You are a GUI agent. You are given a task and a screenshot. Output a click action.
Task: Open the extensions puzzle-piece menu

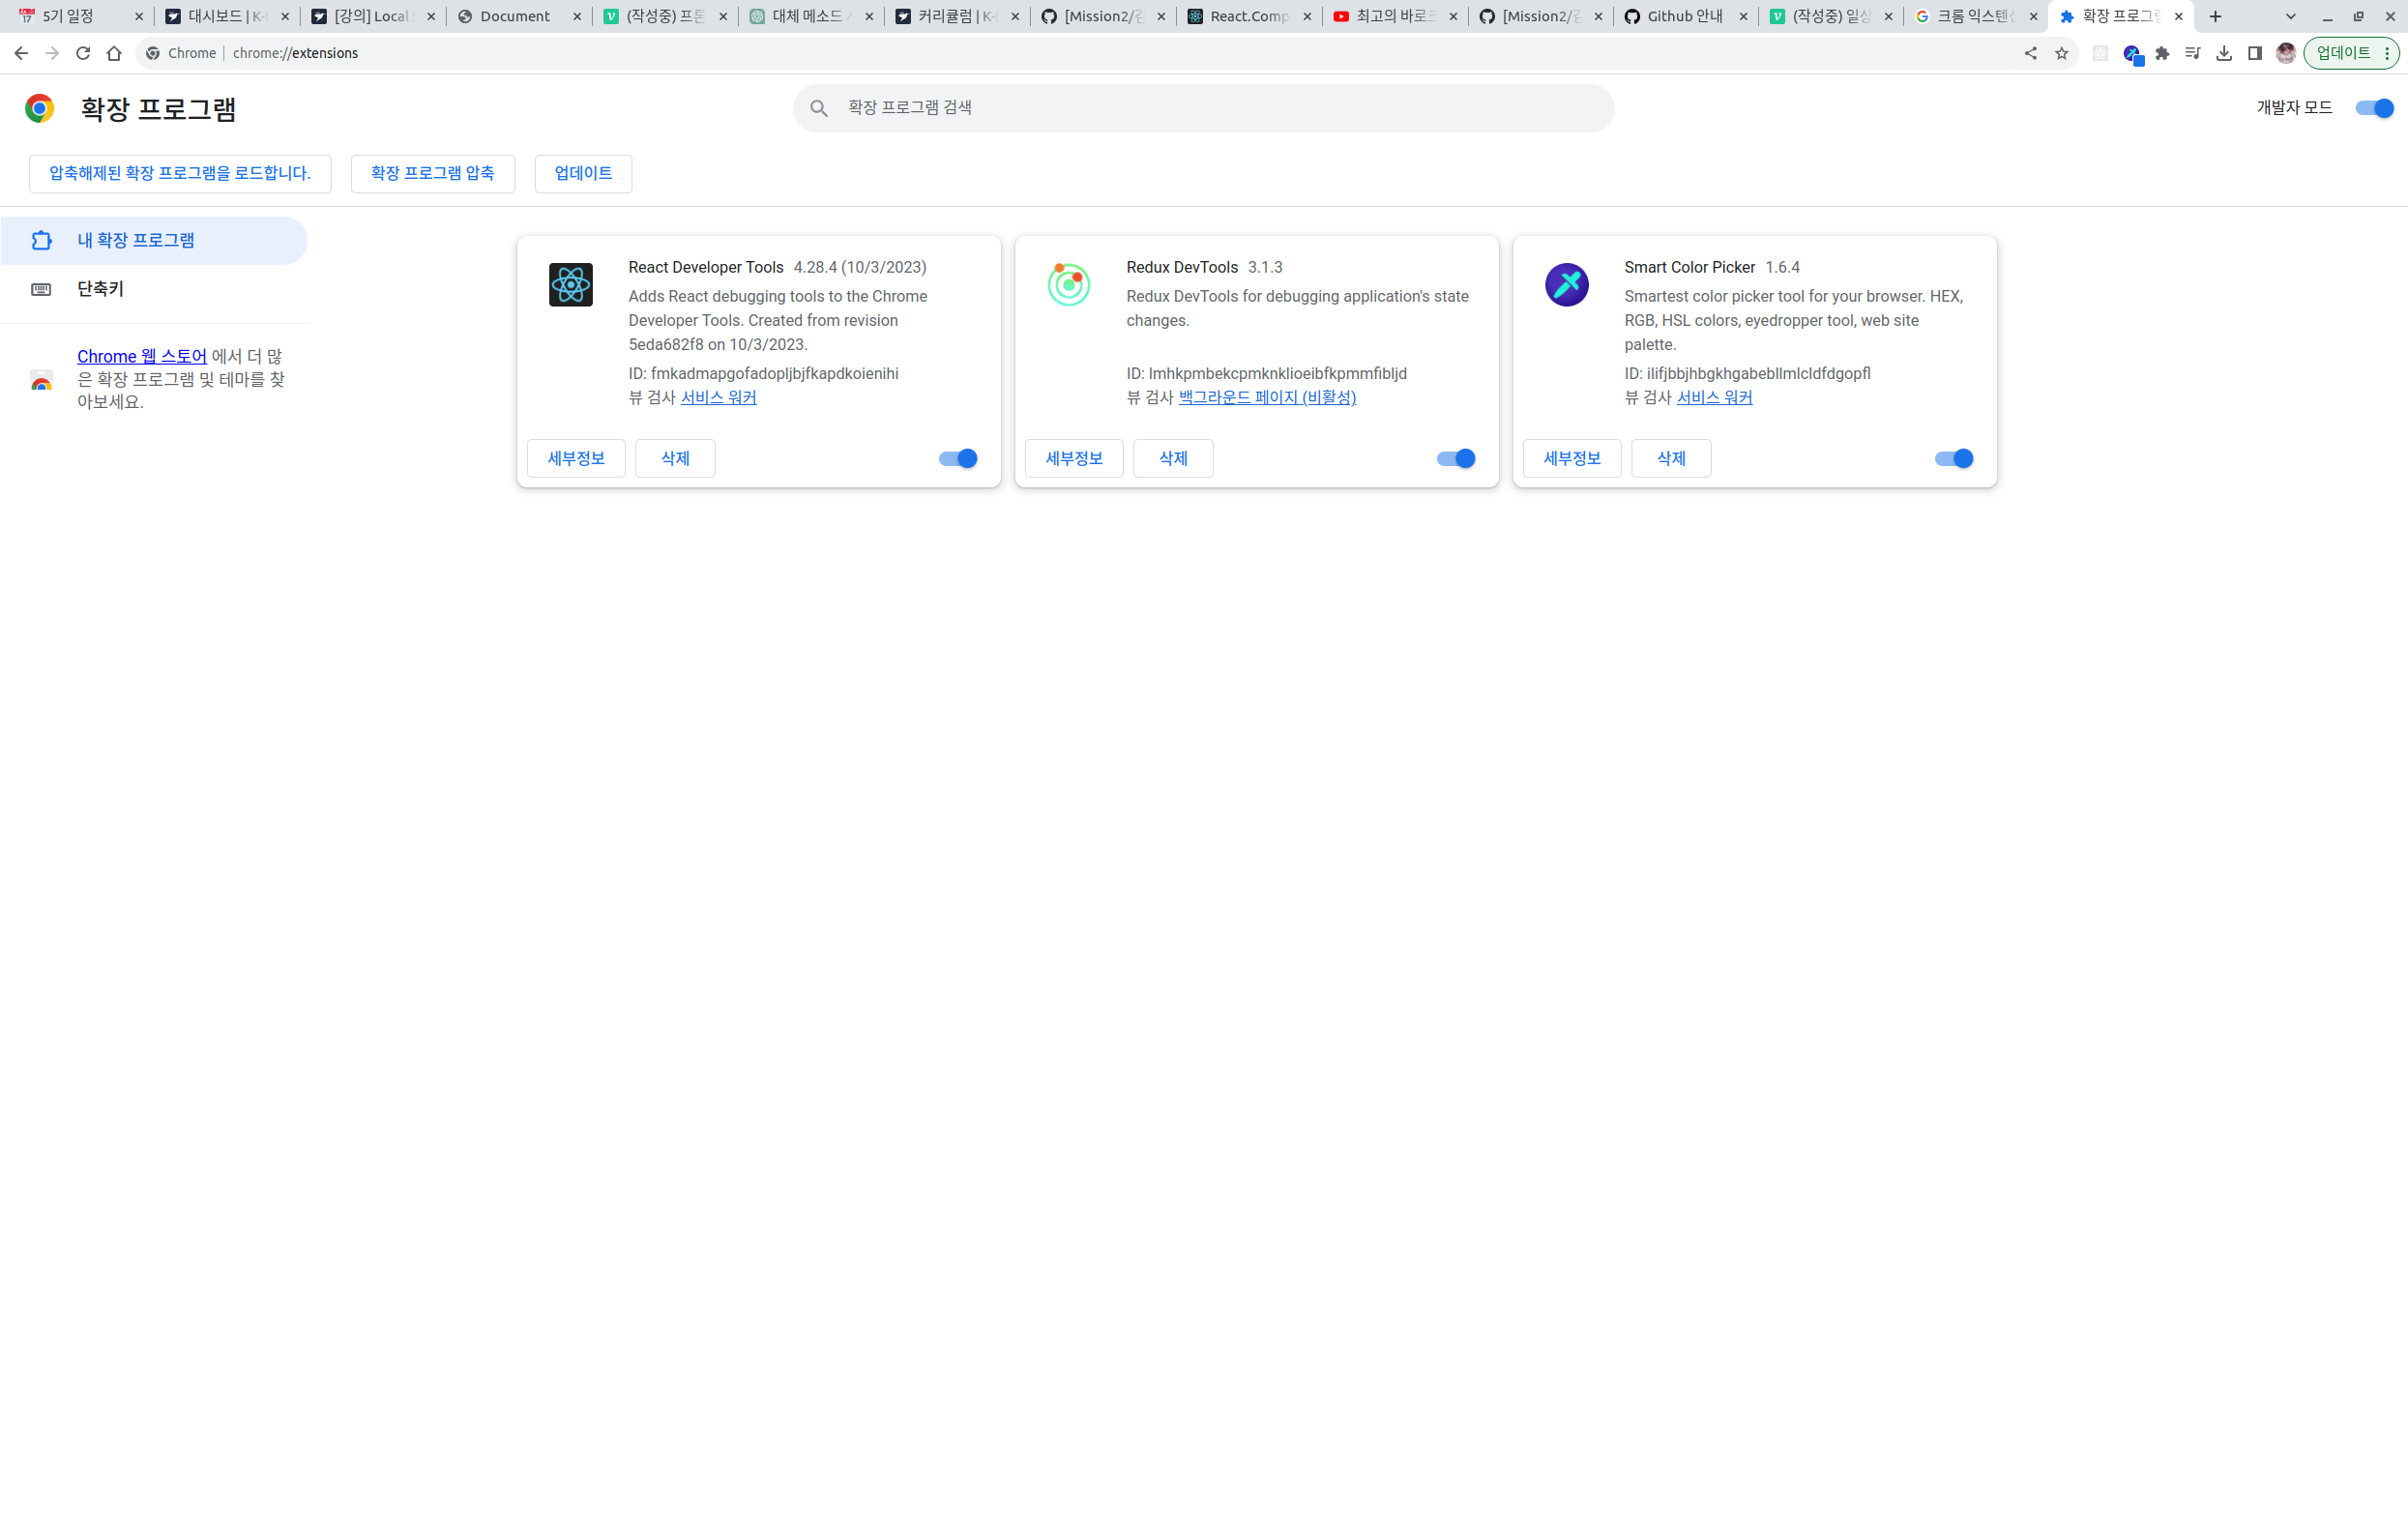2162,53
